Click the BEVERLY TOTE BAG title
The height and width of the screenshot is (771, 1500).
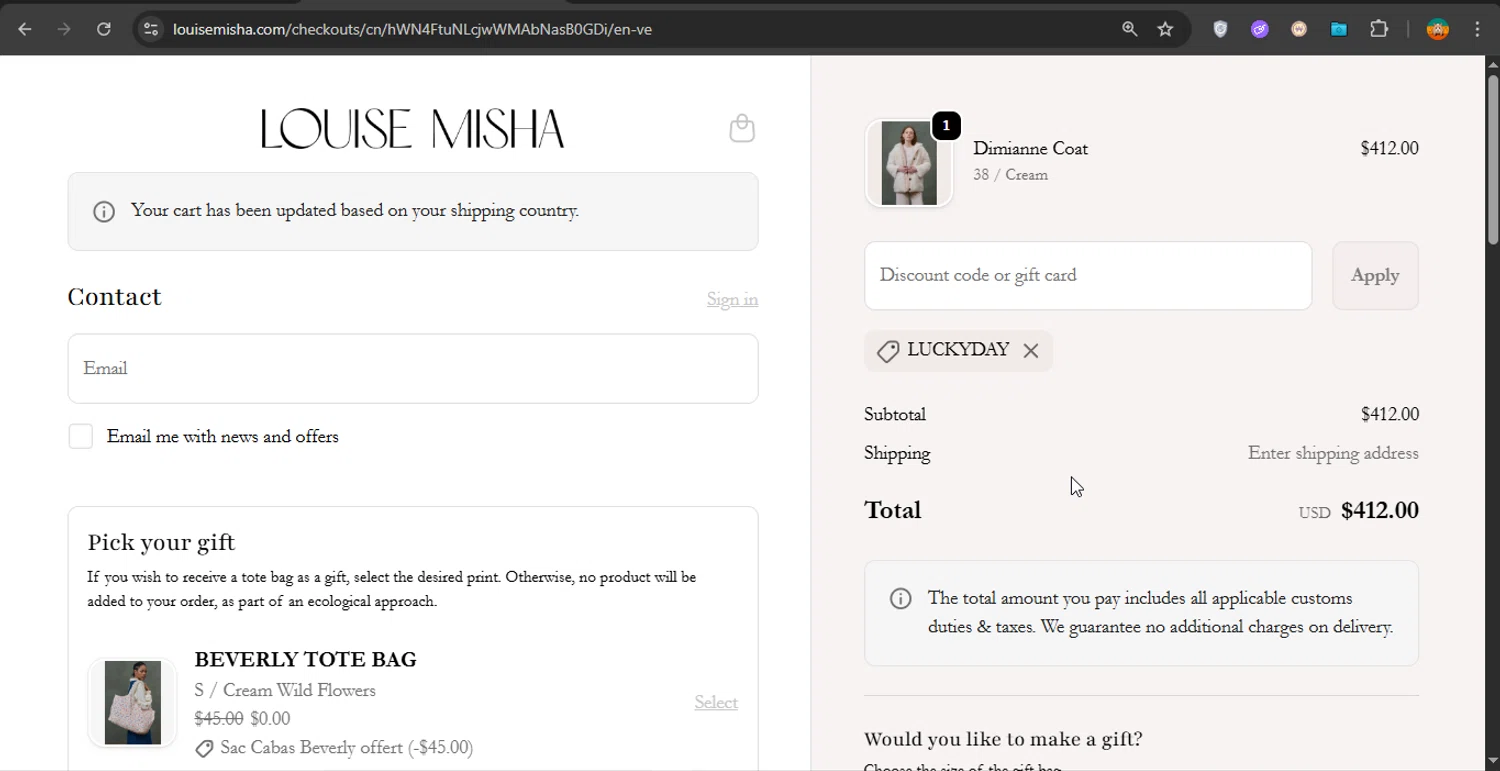click(x=305, y=660)
